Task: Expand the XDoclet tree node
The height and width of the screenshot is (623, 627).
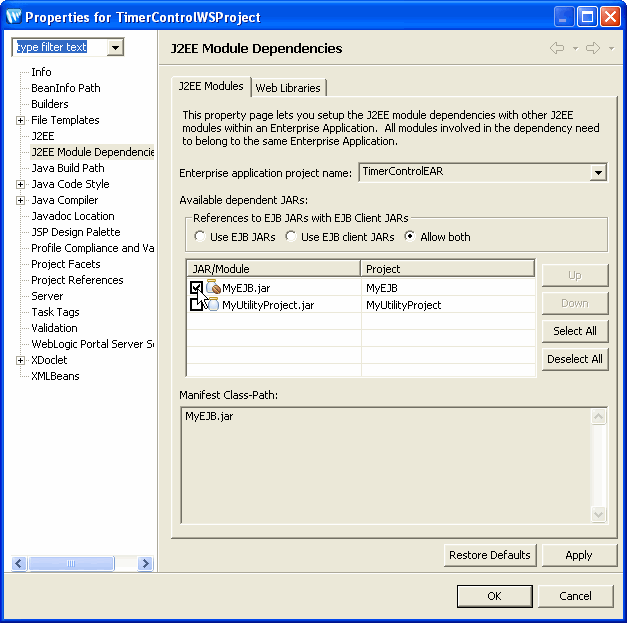Action: (20, 360)
